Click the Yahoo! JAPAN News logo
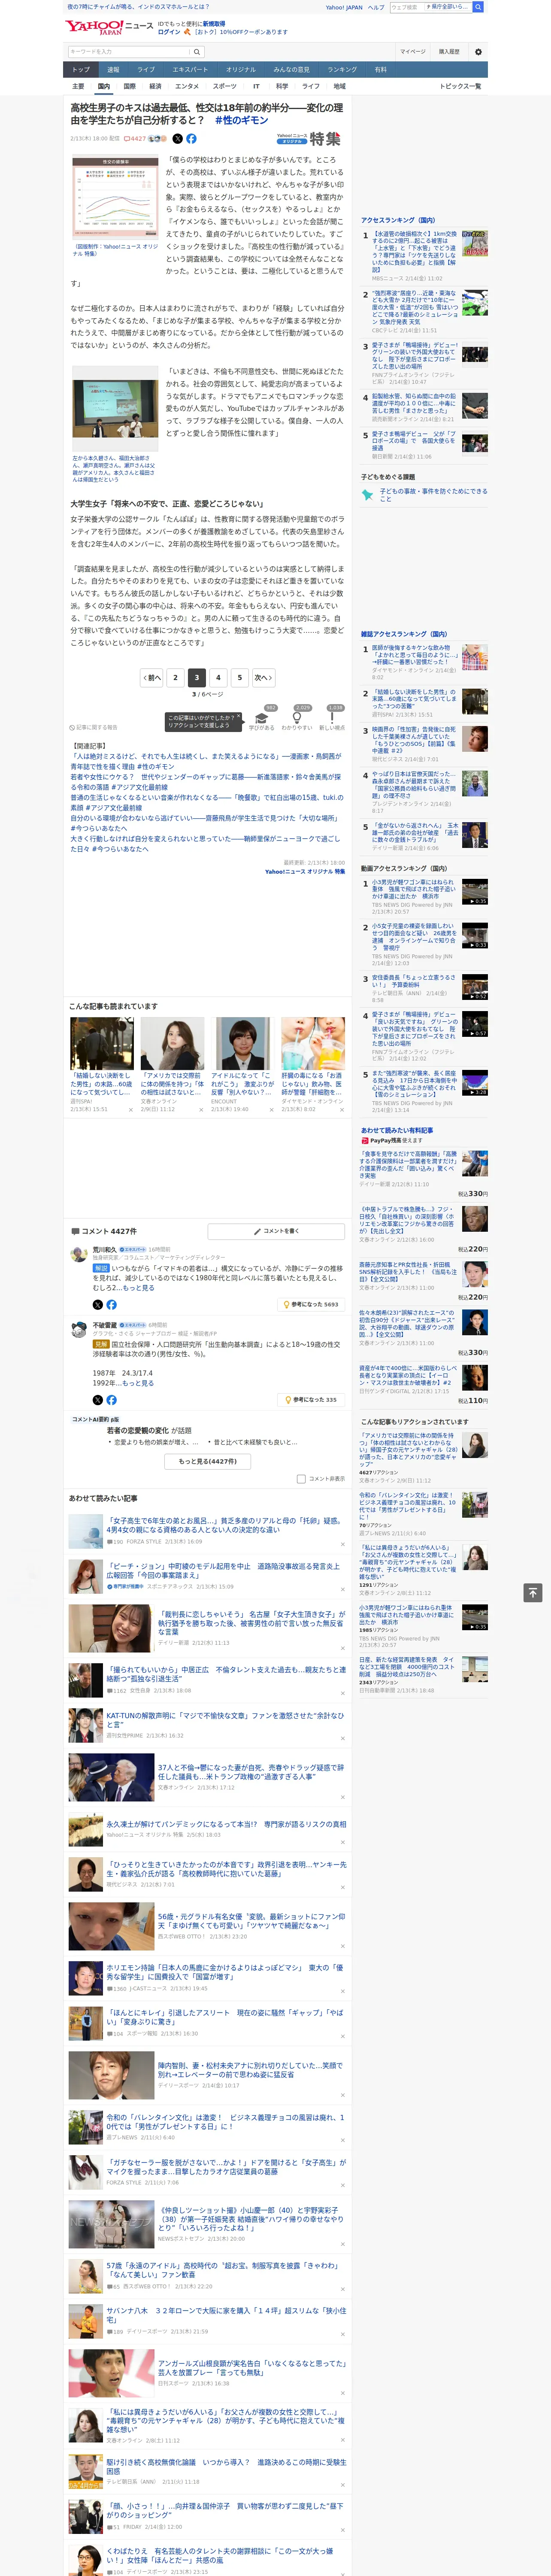Image resolution: width=551 pixels, height=2576 pixels. coord(110,27)
